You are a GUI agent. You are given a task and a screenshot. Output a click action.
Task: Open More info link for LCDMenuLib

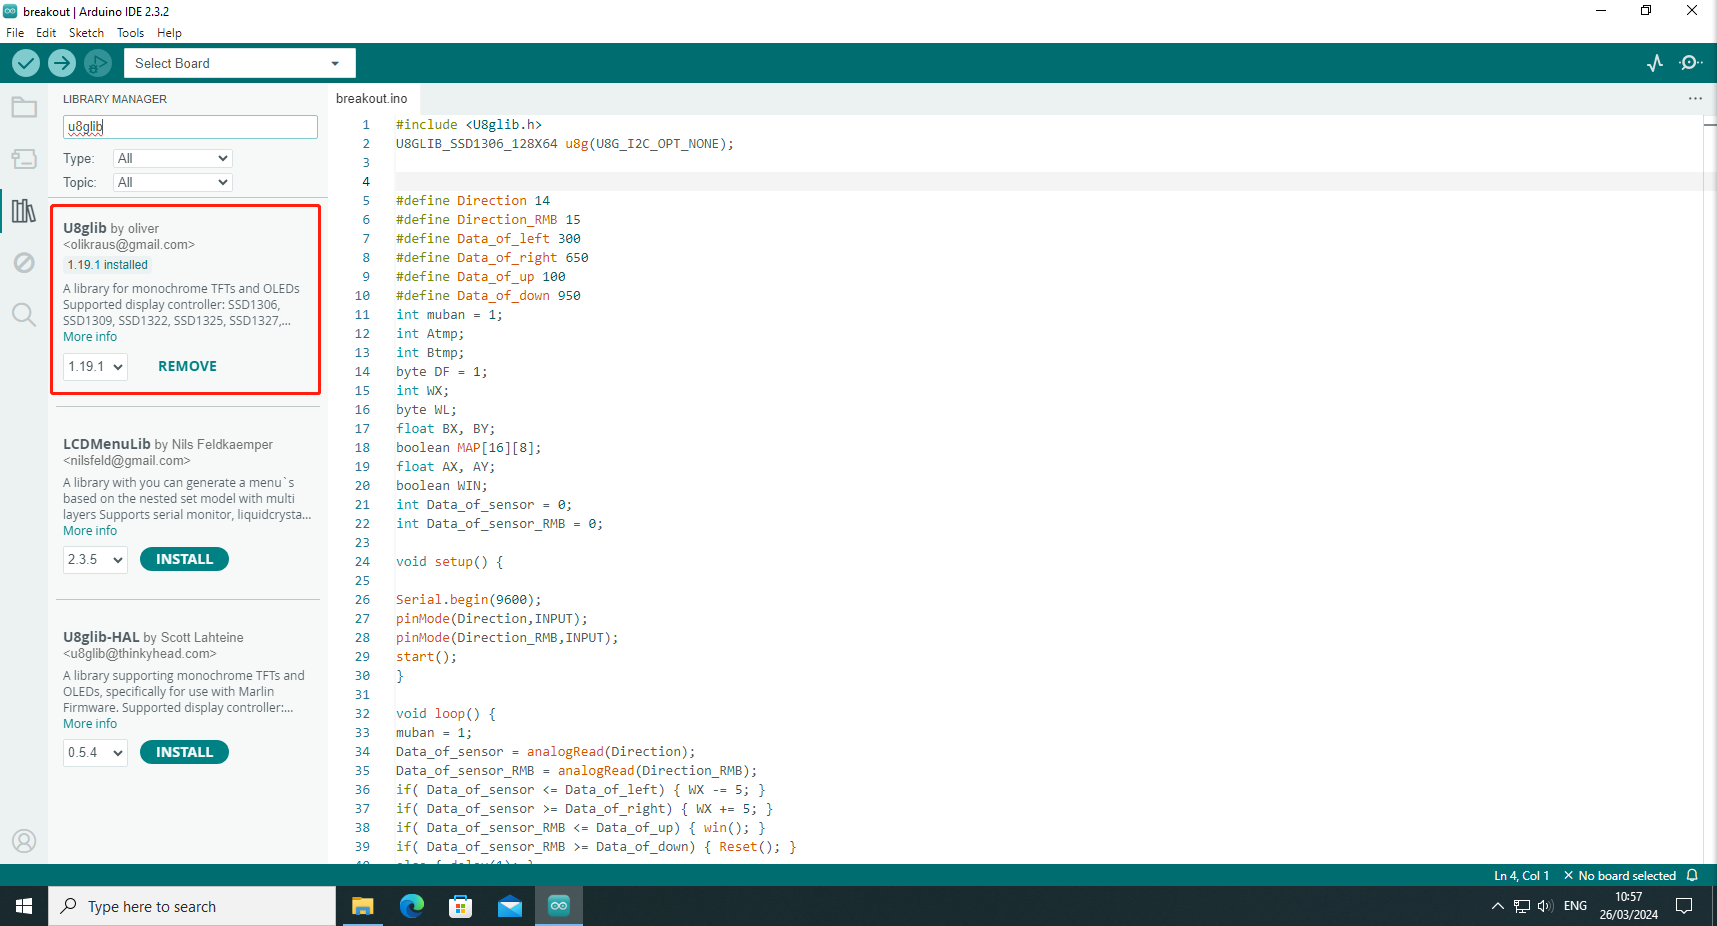tap(90, 531)
